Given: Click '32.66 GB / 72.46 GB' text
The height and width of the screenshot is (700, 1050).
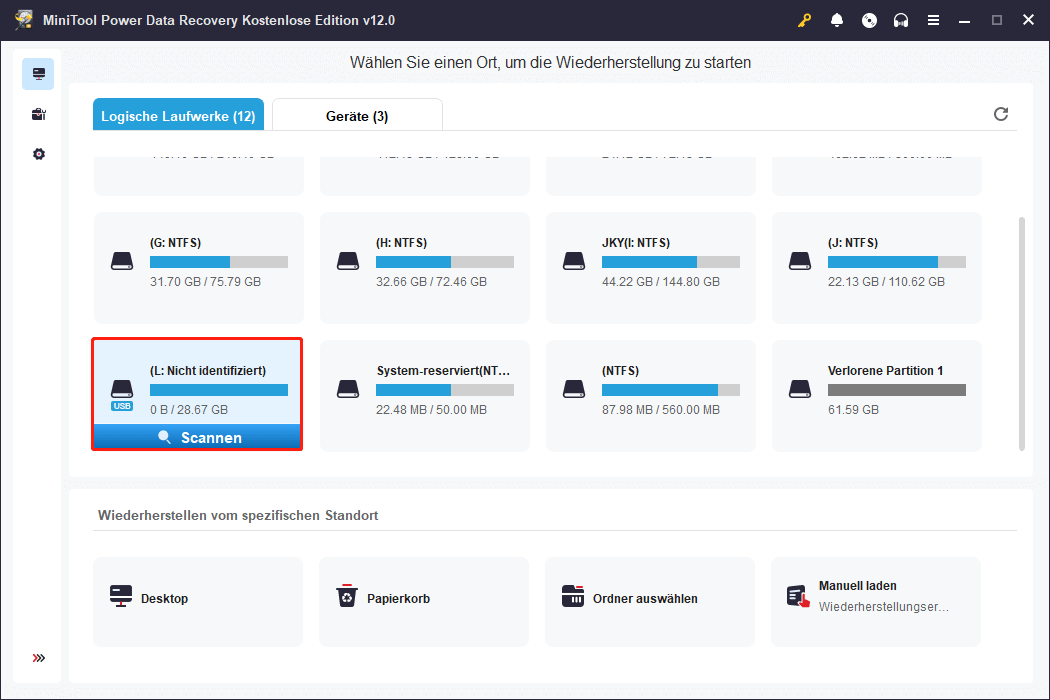Looking at the screenshot, I should [431, 281].
